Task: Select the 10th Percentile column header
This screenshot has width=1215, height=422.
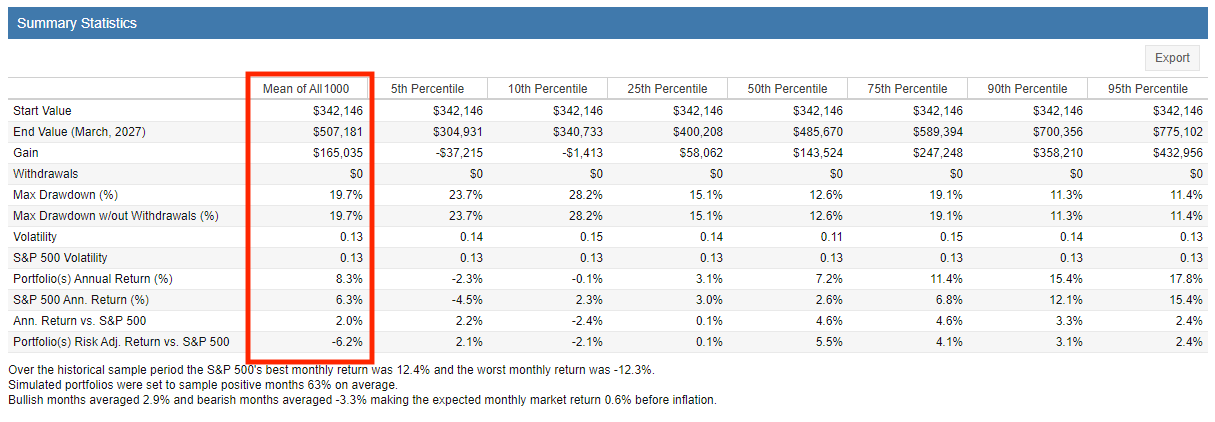Action: [x=547, y=89]
